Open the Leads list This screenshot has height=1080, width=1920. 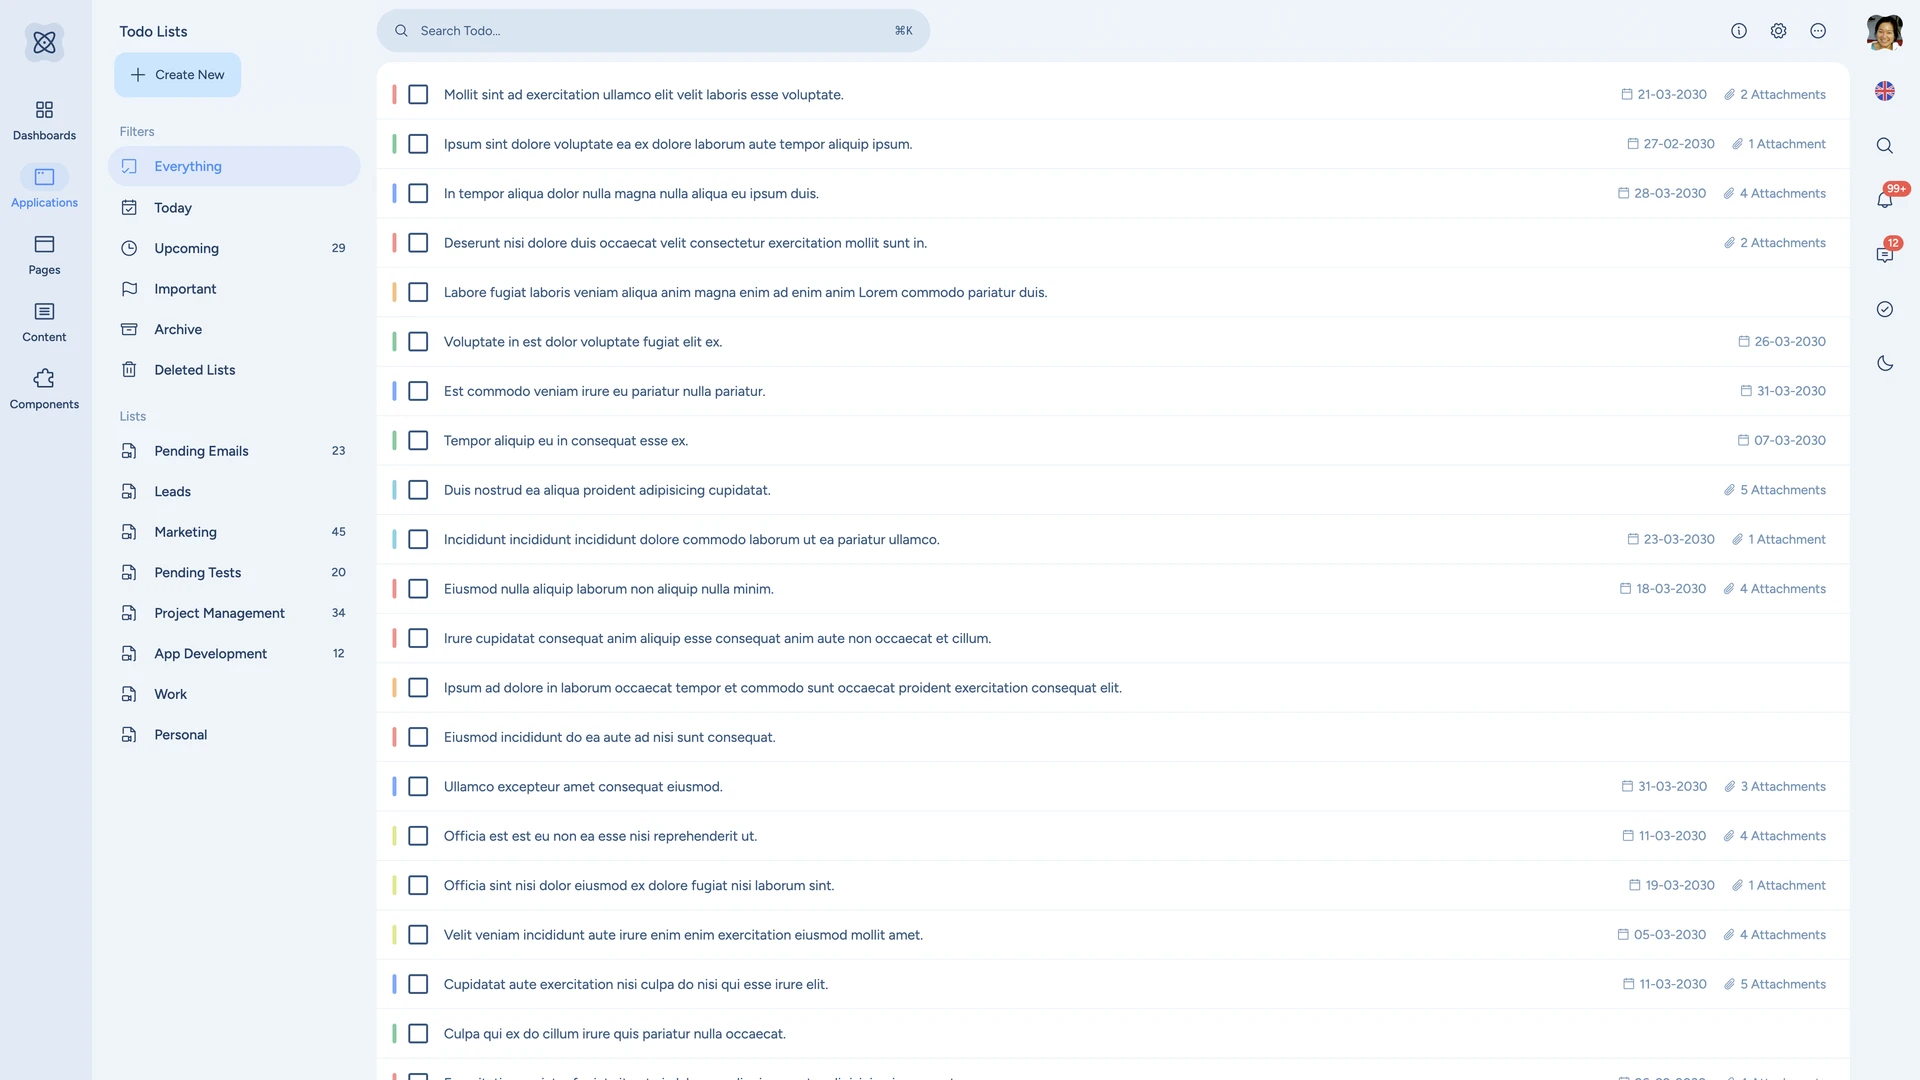click(234, 492)
